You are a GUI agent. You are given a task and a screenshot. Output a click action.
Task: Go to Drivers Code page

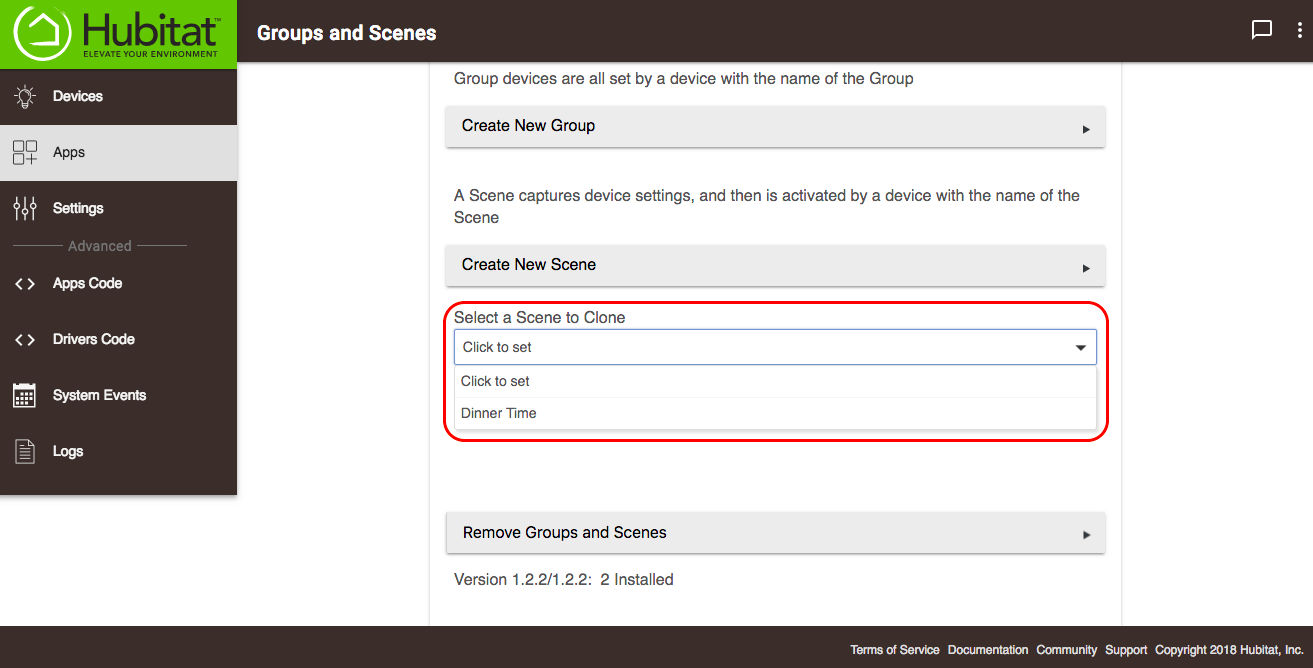pos(118,340)
